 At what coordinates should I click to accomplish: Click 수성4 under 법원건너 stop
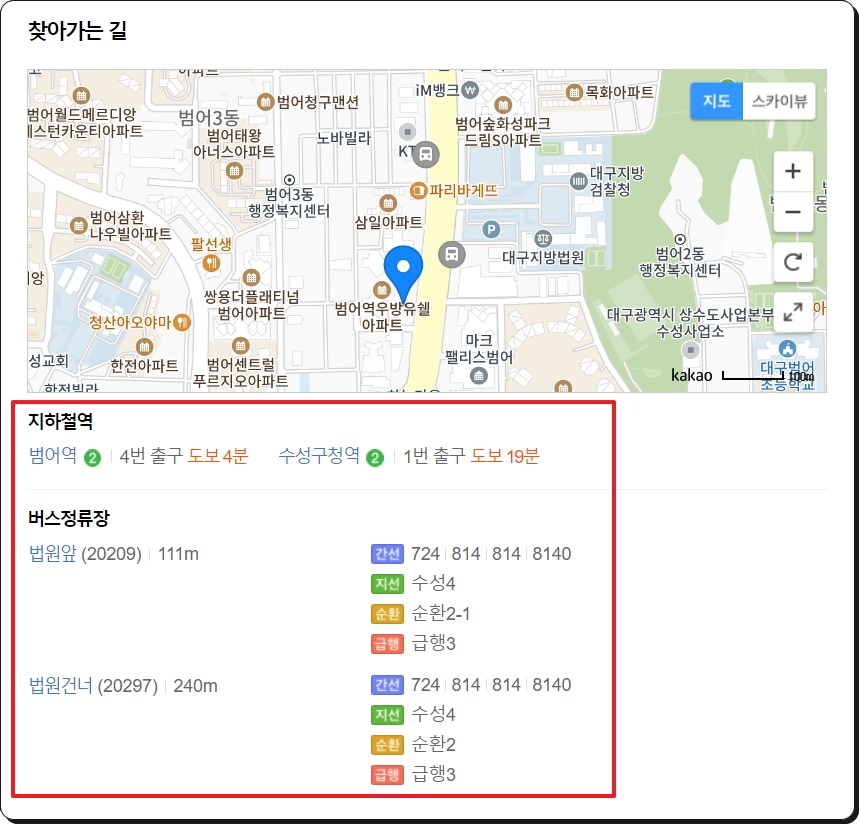433,714
